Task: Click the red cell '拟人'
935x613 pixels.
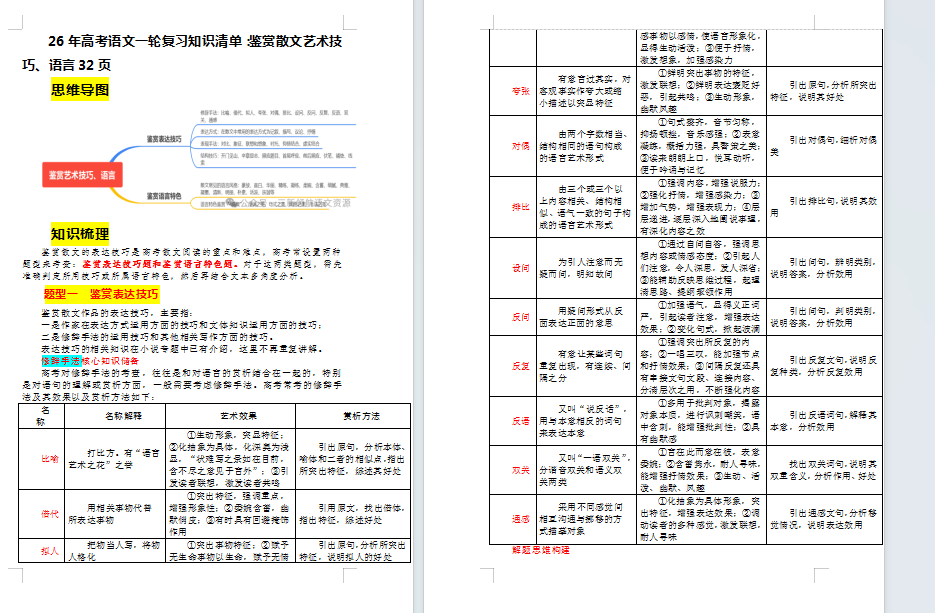Action: point(49,550)
